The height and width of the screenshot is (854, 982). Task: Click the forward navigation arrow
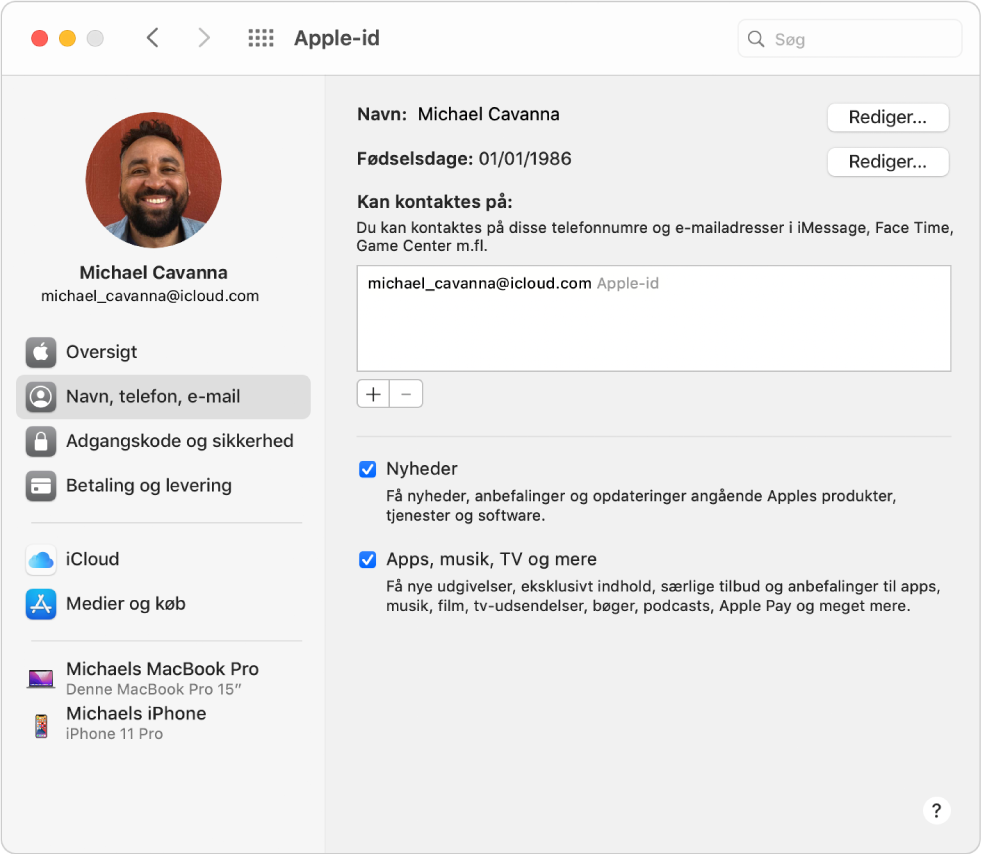(x=204, y=37)
